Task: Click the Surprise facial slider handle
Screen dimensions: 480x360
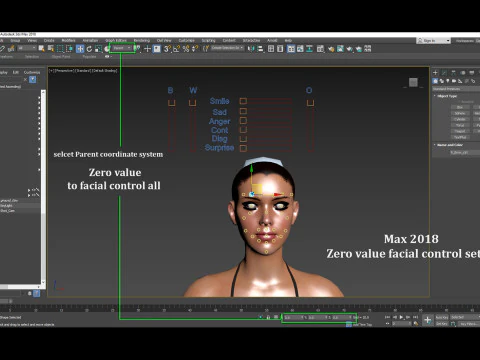Action: [243, 148]
